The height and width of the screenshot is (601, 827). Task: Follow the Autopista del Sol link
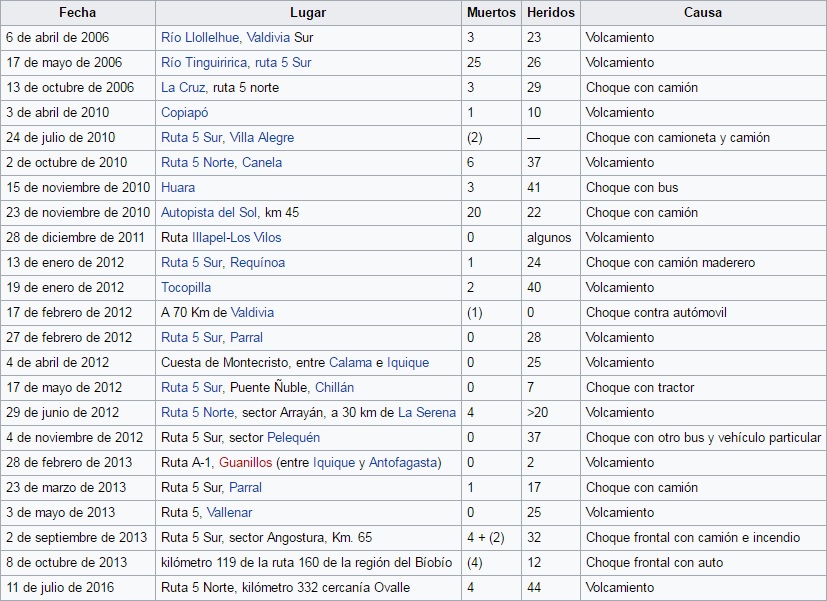[210, 212]
